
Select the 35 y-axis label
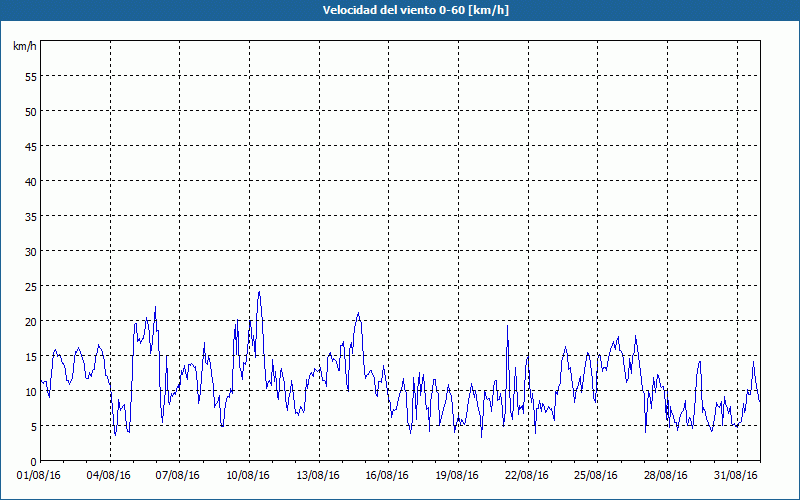point(31,217)
